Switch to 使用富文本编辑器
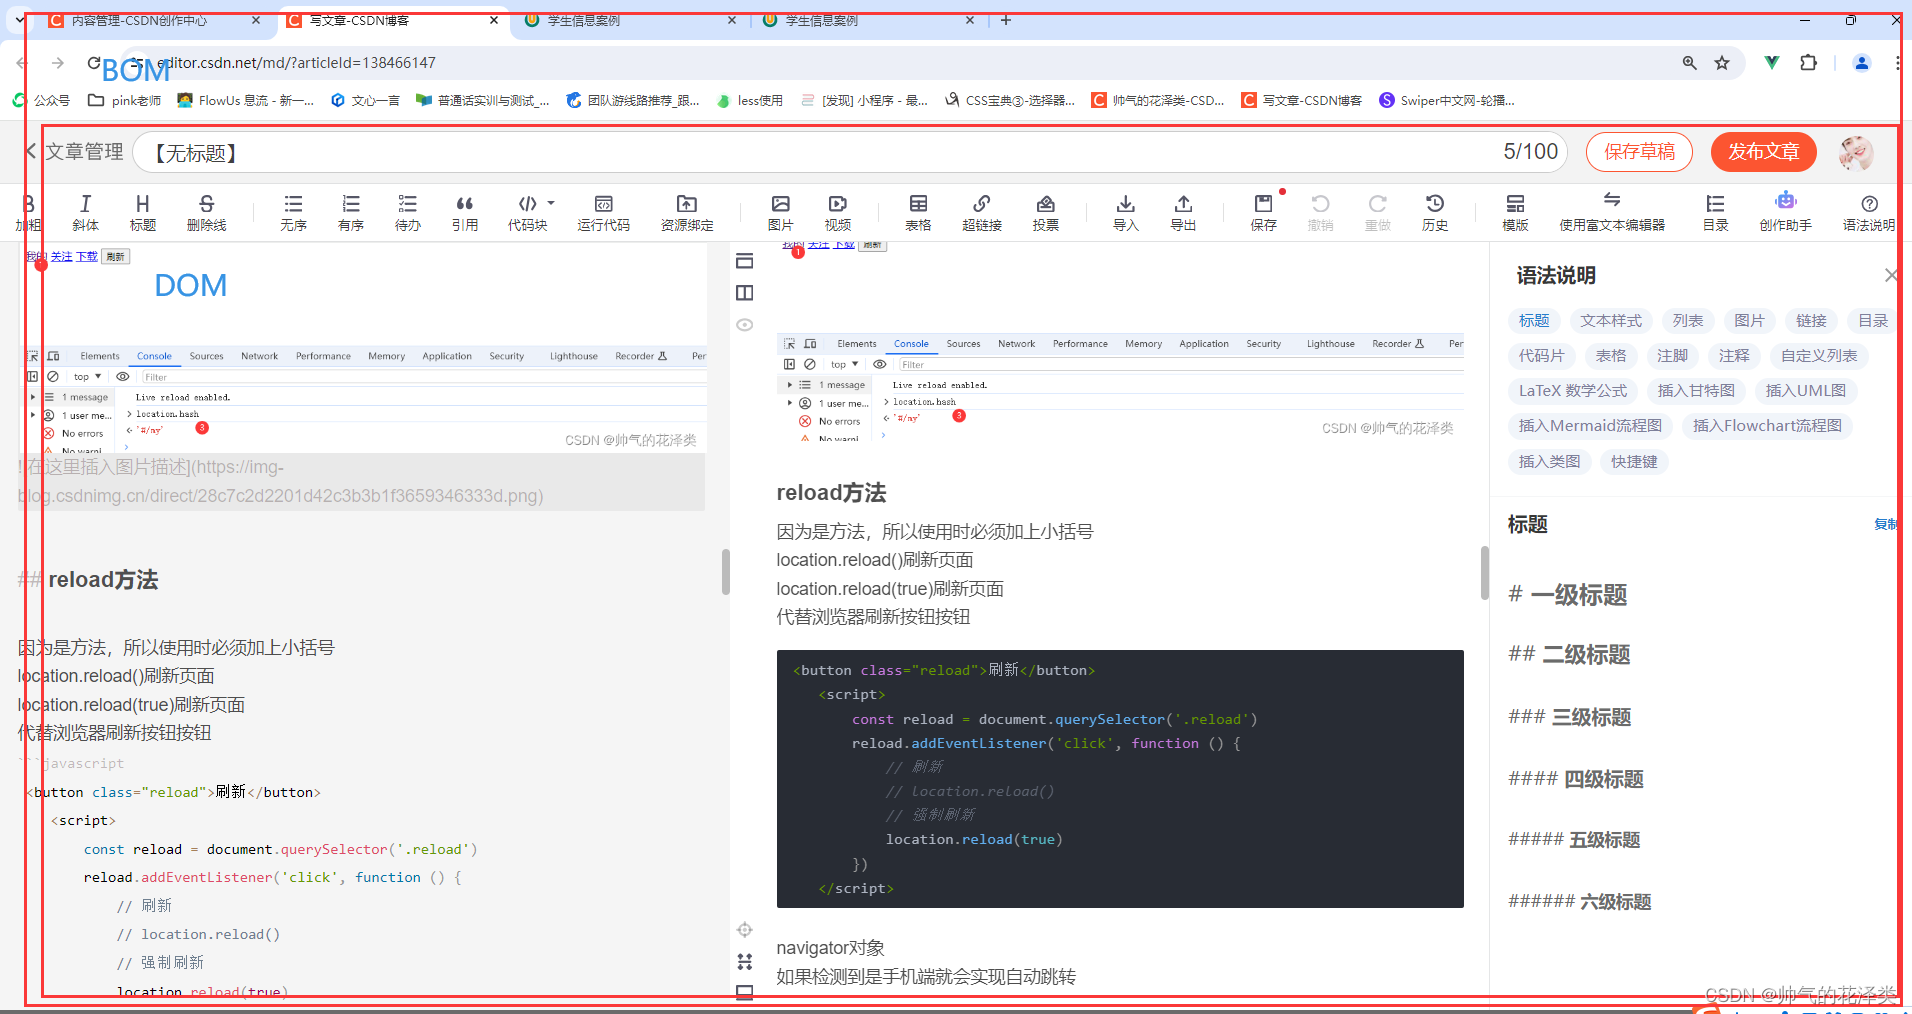Screen dimensions: 1912x1014 (x=1612, y=213)
